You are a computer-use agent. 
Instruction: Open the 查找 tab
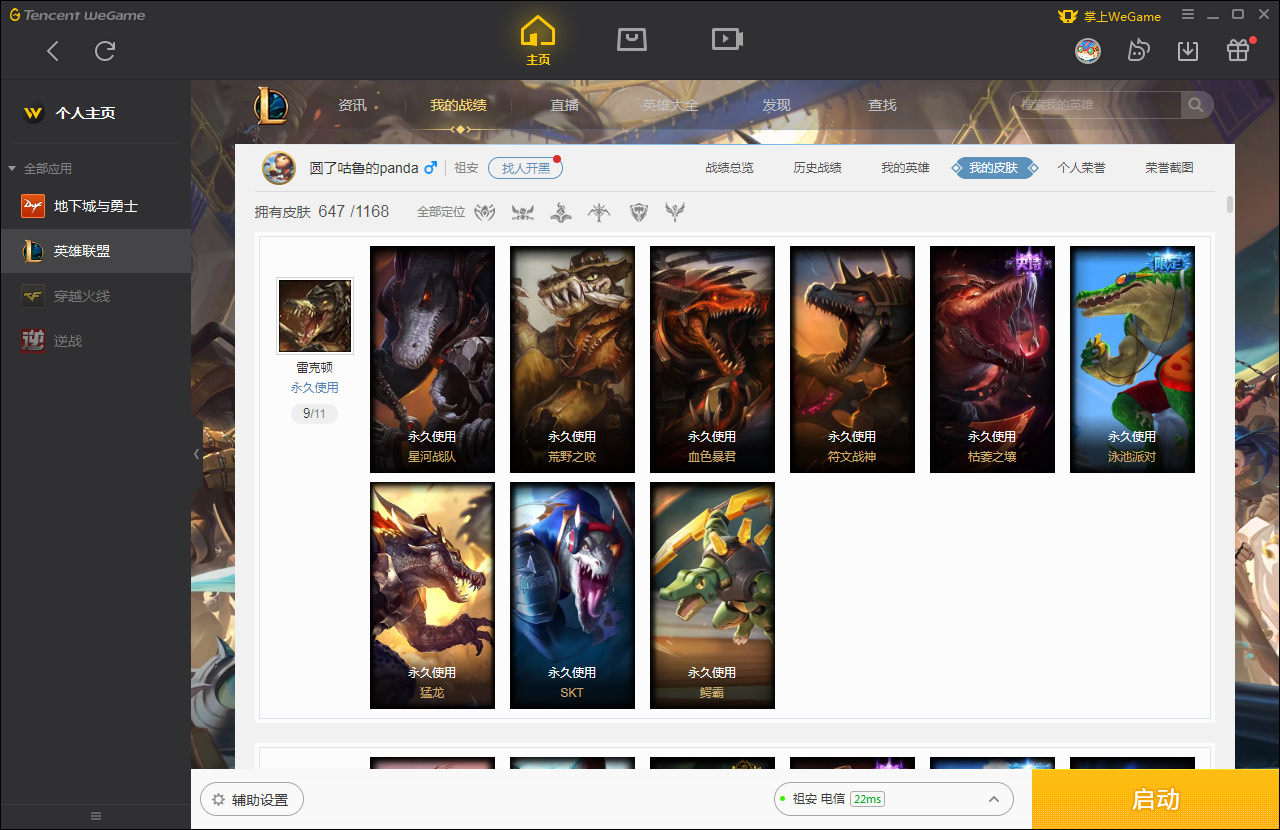pyautogui.click(x=882, y=105)
